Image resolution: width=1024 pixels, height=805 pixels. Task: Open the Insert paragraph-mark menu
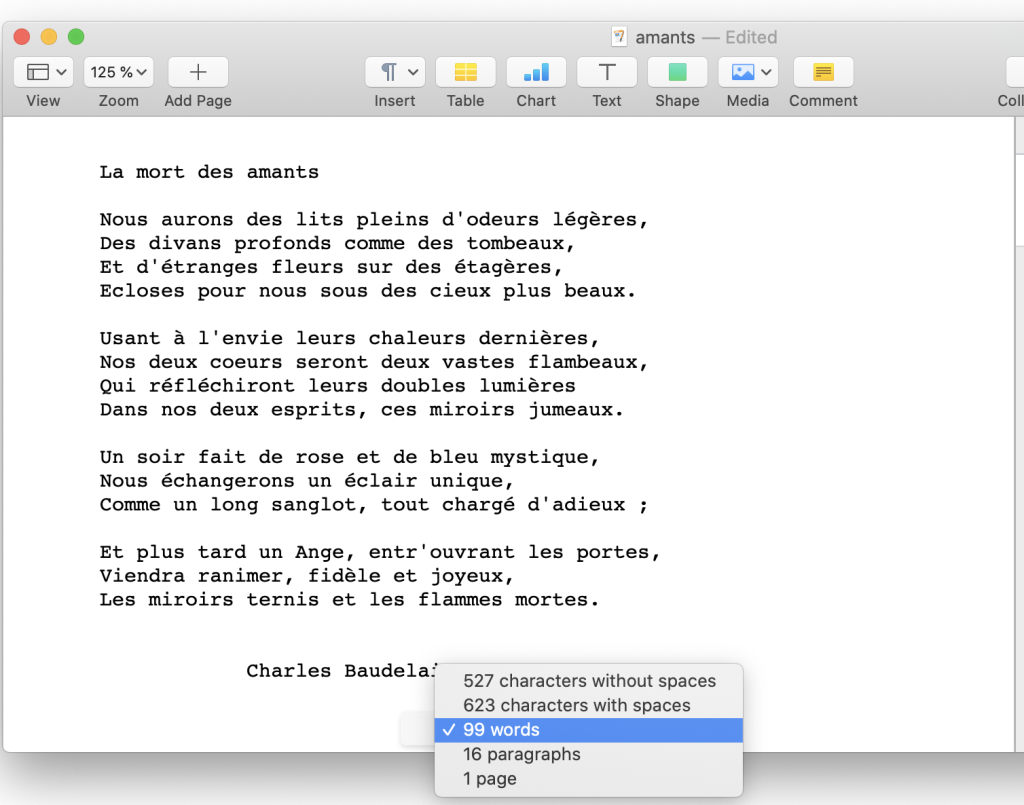pyautogui.click(x=395, y=72)
